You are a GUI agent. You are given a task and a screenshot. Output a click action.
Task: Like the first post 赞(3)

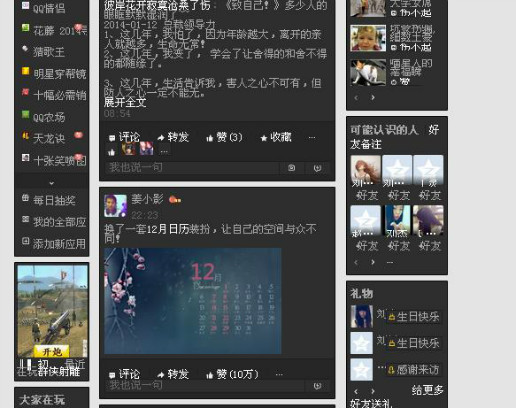pos(224,137)
